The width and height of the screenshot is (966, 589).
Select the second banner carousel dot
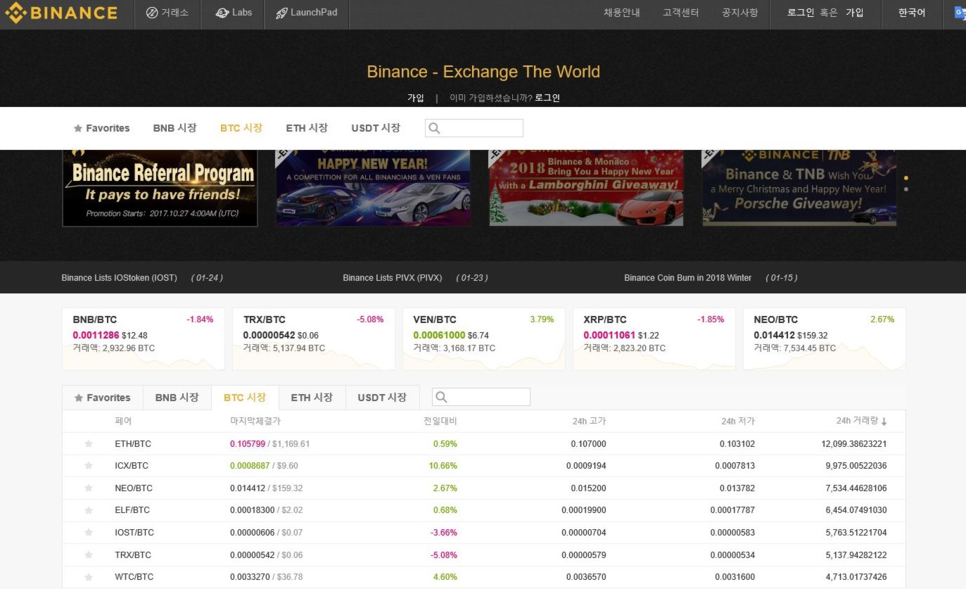point(906,189)
